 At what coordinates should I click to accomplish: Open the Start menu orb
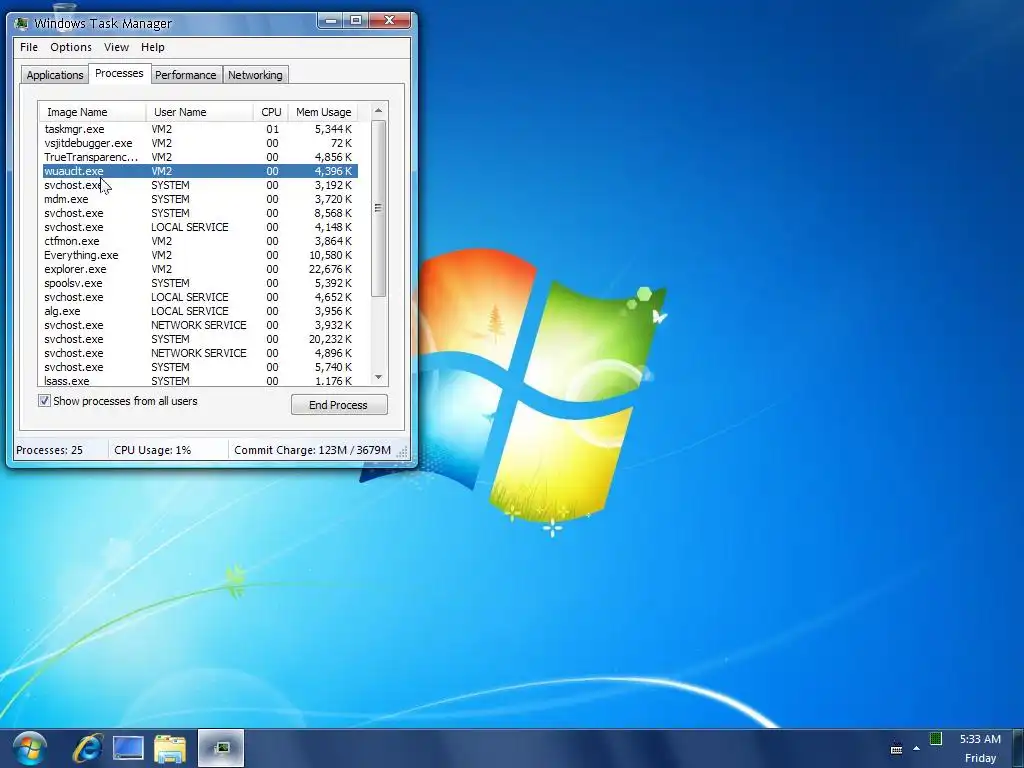29,748
